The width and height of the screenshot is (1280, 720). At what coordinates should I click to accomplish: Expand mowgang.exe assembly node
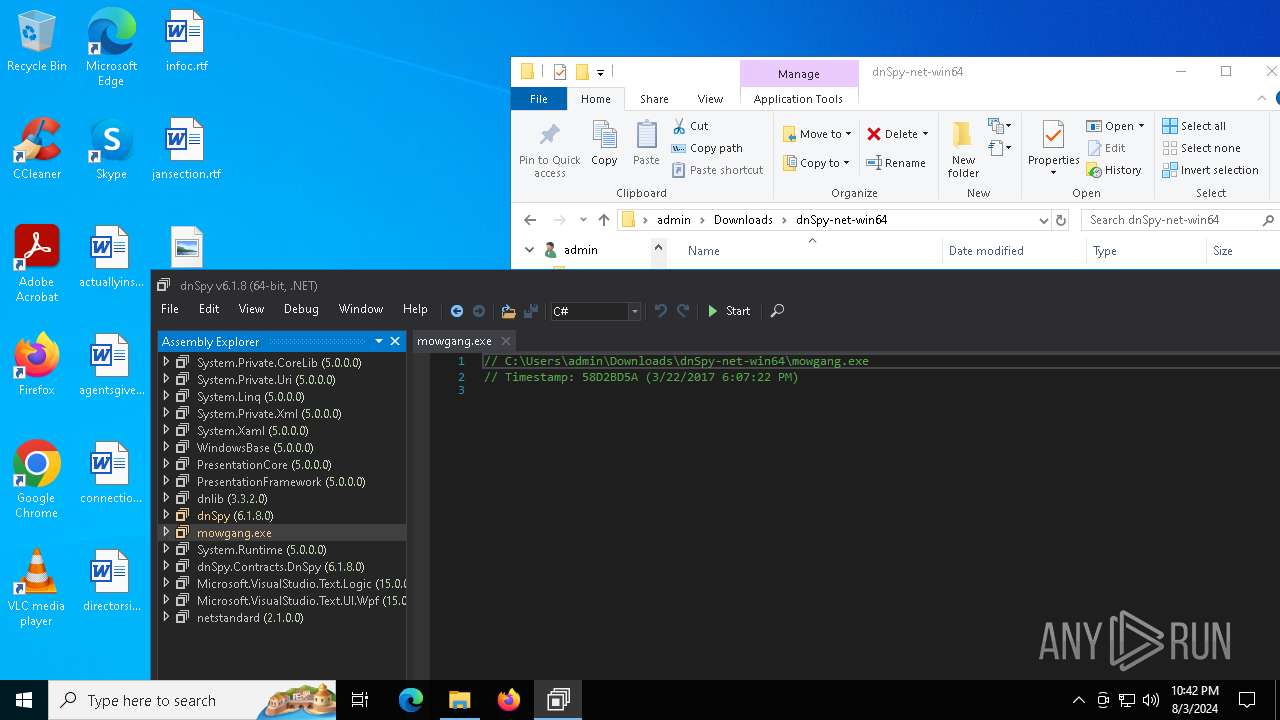(x=166, y=532)
